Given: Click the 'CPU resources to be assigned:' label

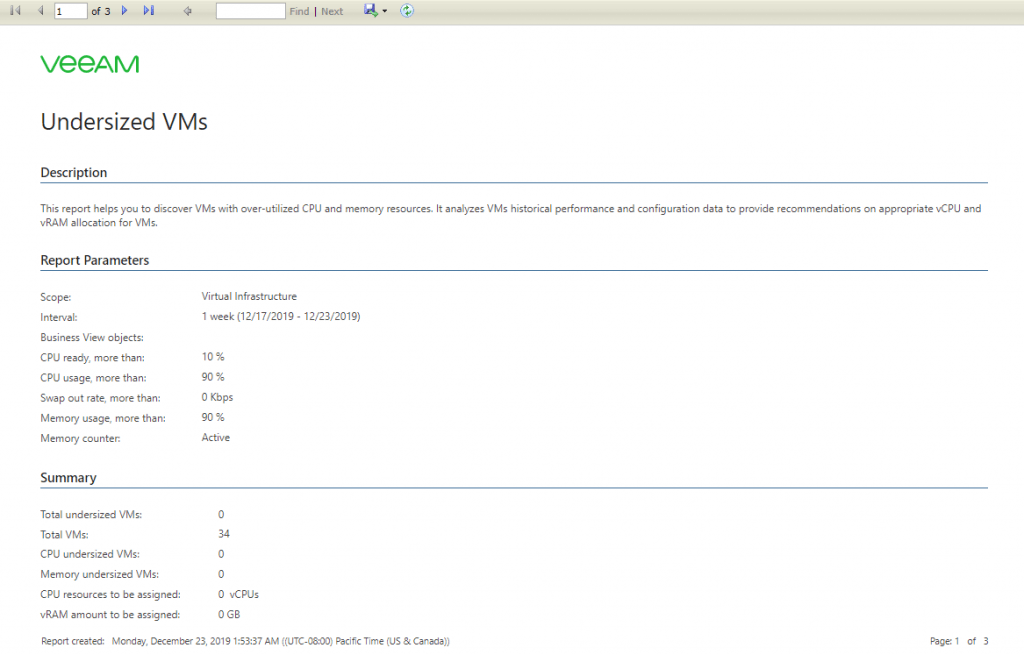Looking at the screenshot, I should [x=110, y=595].
